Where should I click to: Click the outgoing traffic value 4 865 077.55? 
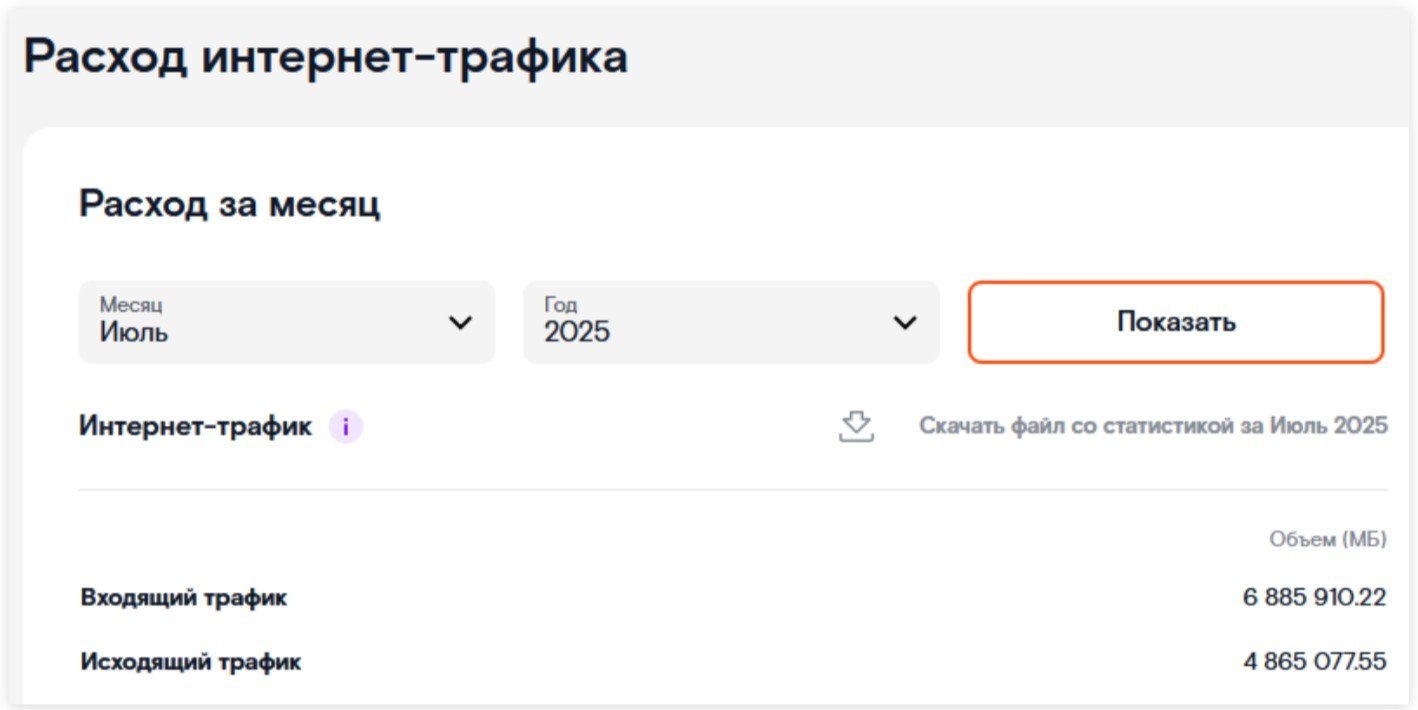click(x=1315, y=662)
